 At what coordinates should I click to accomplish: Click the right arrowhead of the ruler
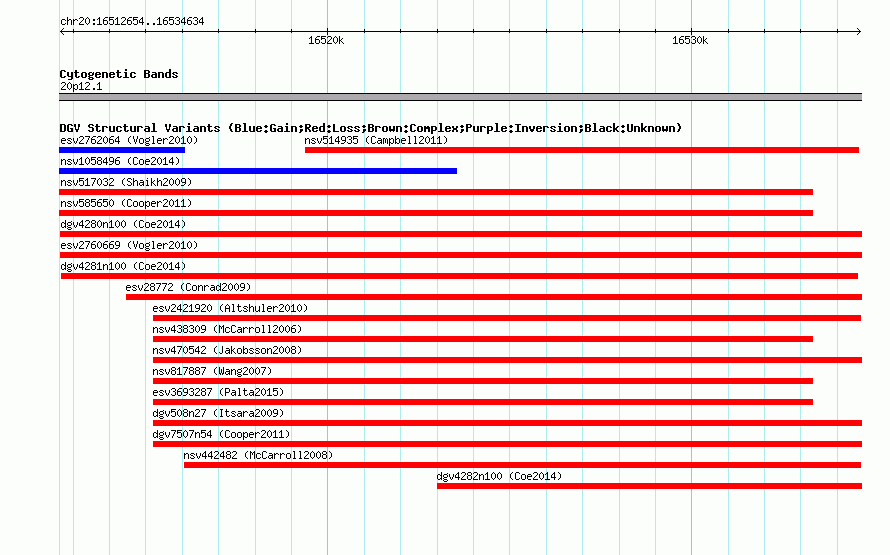tap(859, 32)
